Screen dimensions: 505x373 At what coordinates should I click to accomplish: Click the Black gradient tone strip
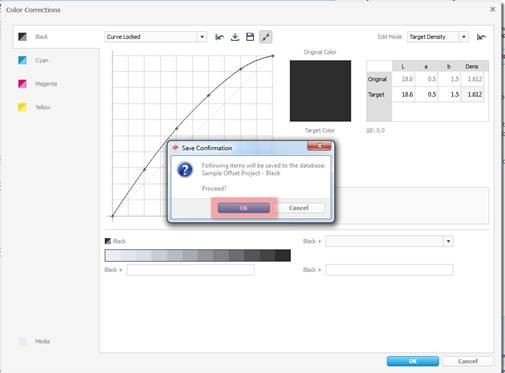pos(198,255)
